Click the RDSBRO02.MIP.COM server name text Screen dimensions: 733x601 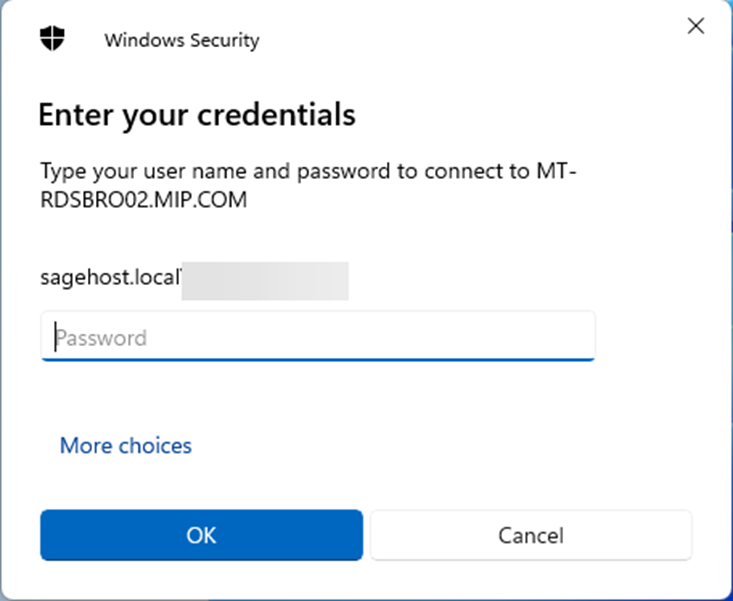(x=143, y=200)
